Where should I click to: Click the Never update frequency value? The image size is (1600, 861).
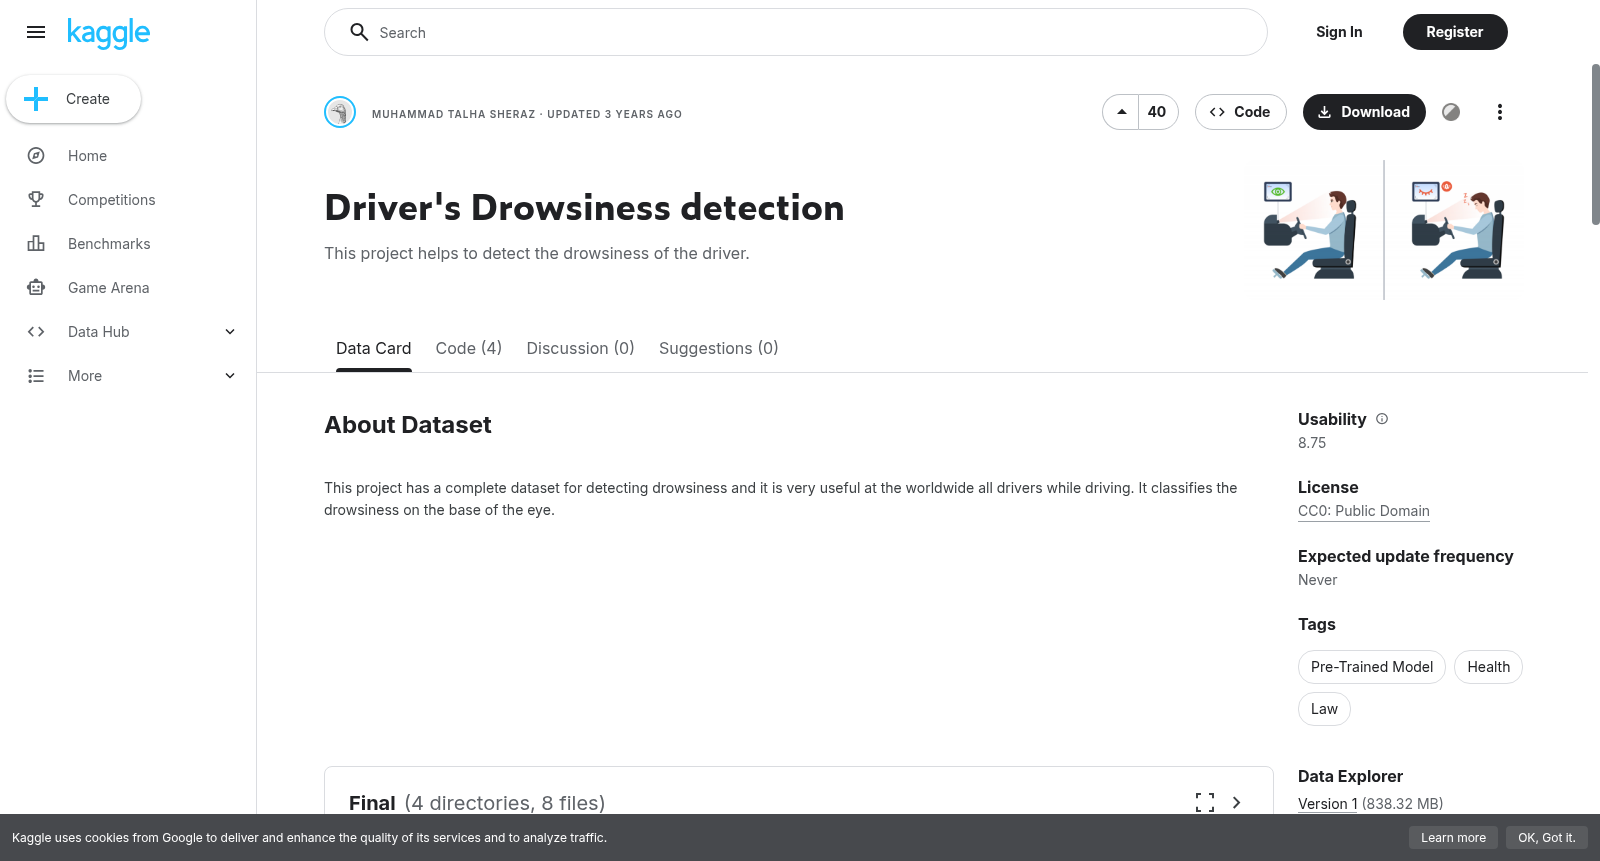1317,580
